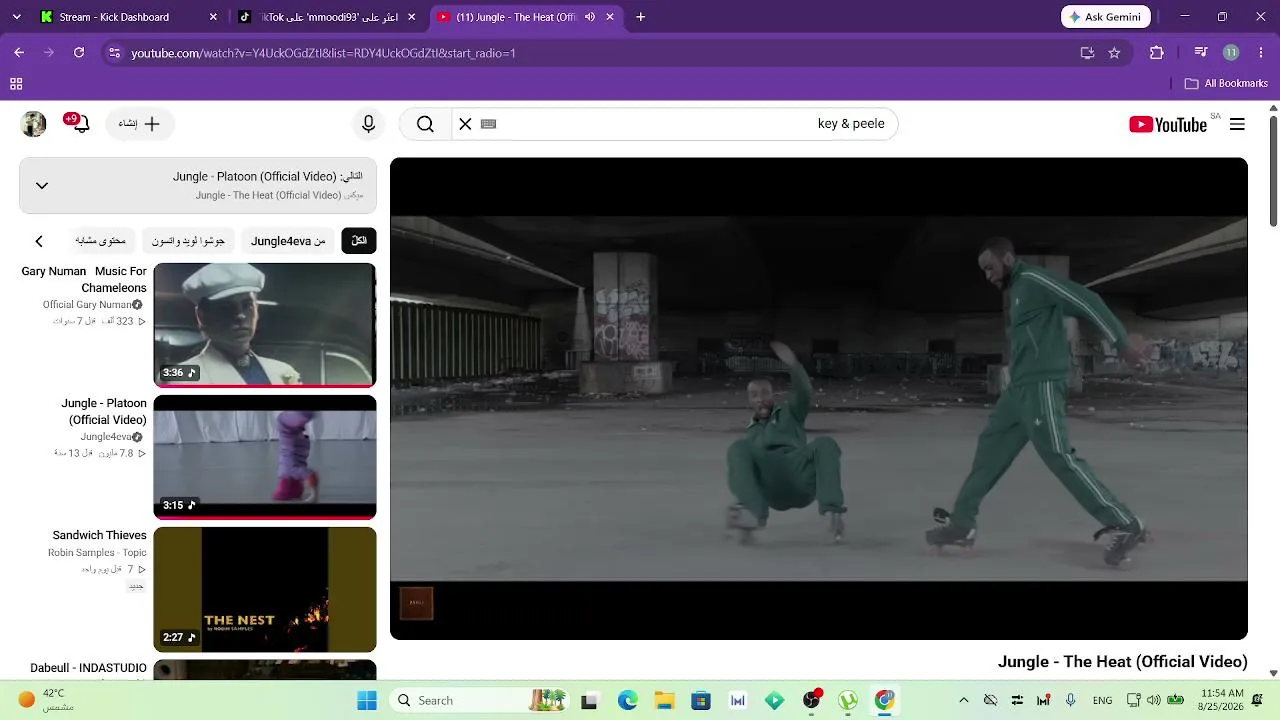Open the Gary Numan Music For Chameleons title
This screenshot has width=1280, height=720.
click(x=84, y=279)
